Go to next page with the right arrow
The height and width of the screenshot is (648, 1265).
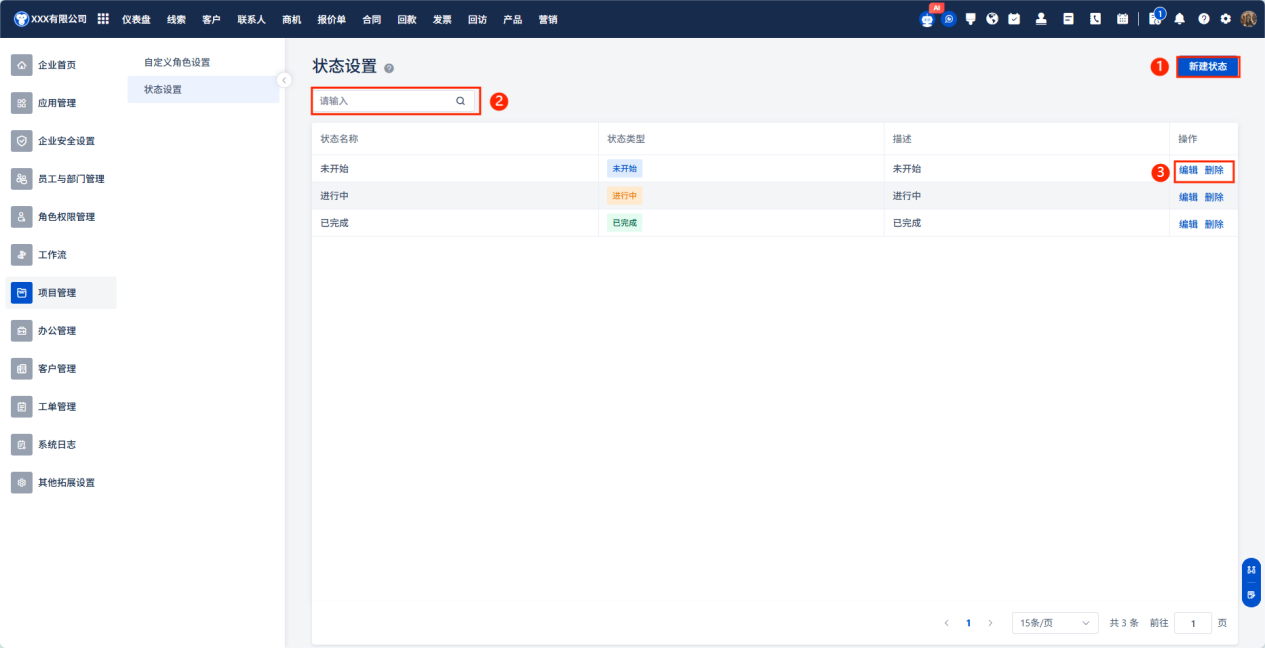[x=990, y=623]
